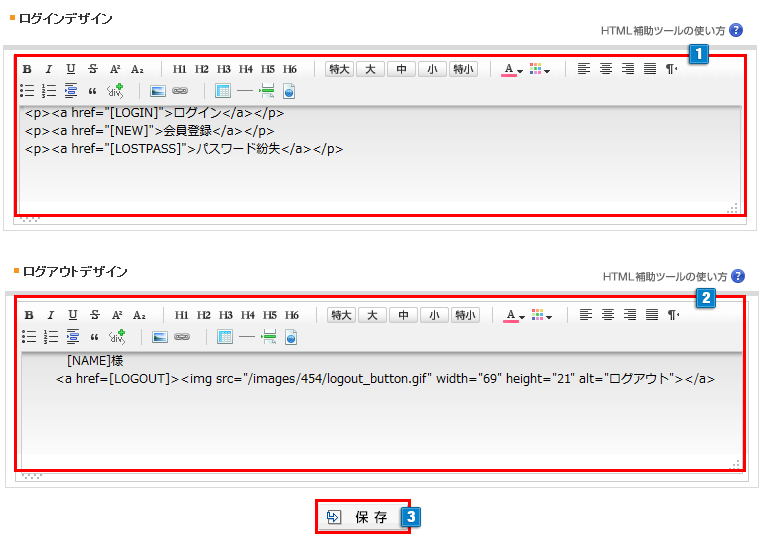Insert link icon in logout design toolbar
This screenshot has height=547, width=760.
[x=181, y=337]
